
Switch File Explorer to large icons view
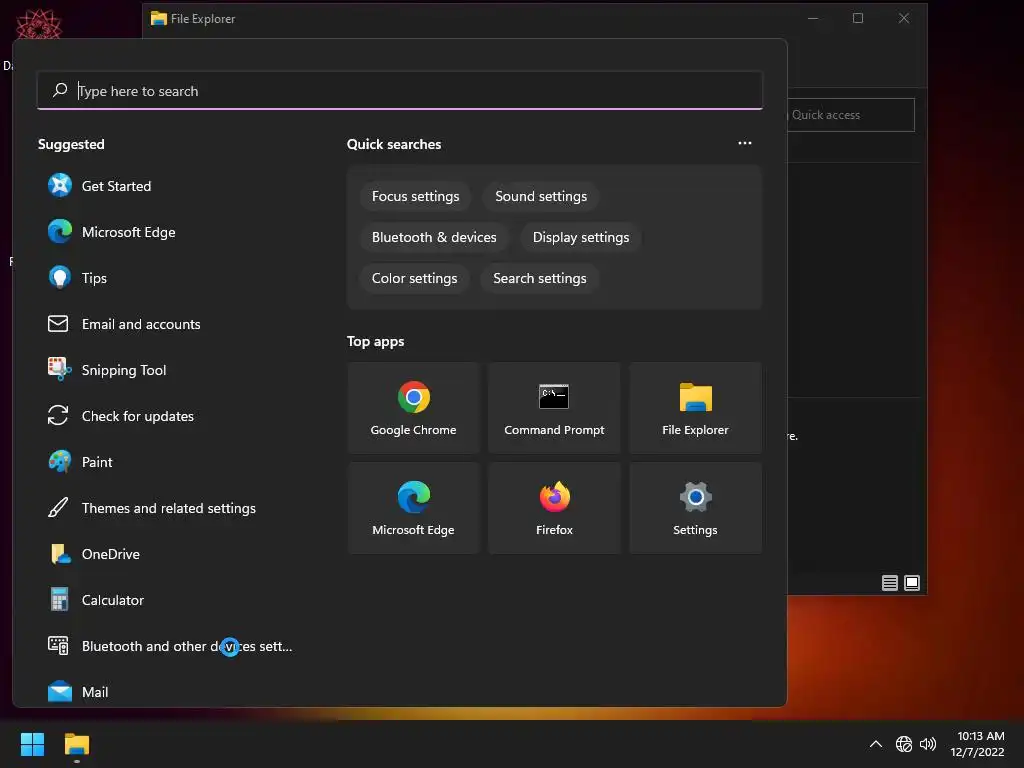pyautogui.click(x=912, y=583)
